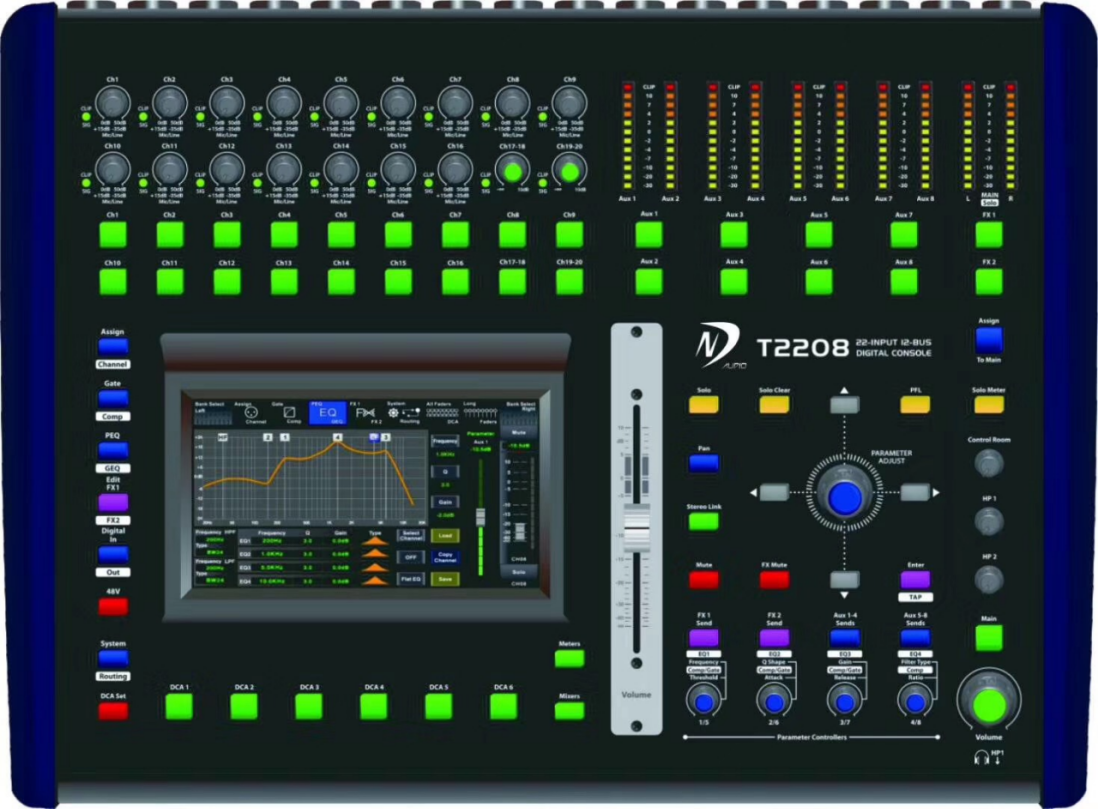Toggle the red FX Mute button
This screenshot has height=809, width=1099.
(x=774, y=580)
